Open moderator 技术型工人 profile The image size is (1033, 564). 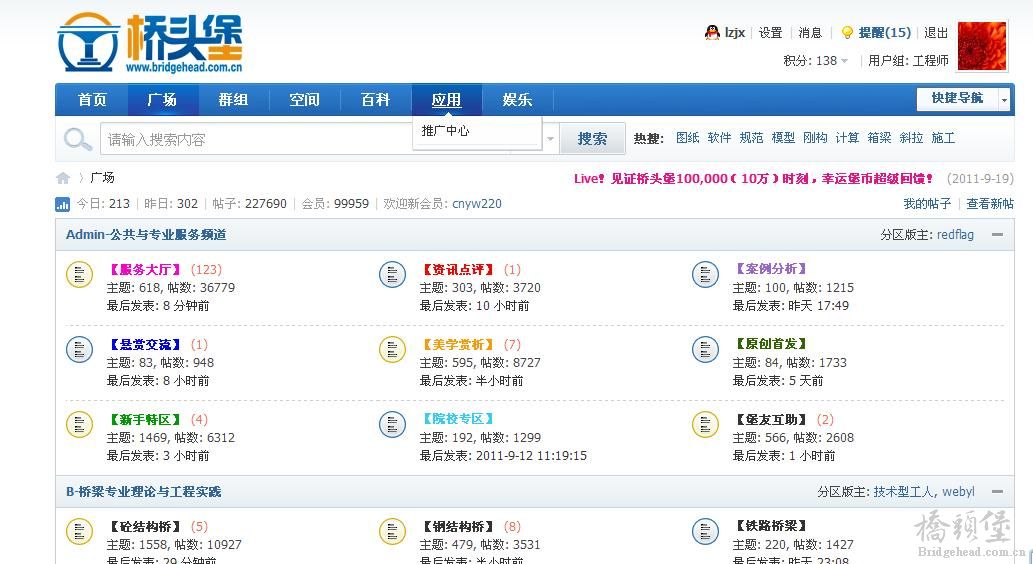pyautogui.click(x=903, y=492)
